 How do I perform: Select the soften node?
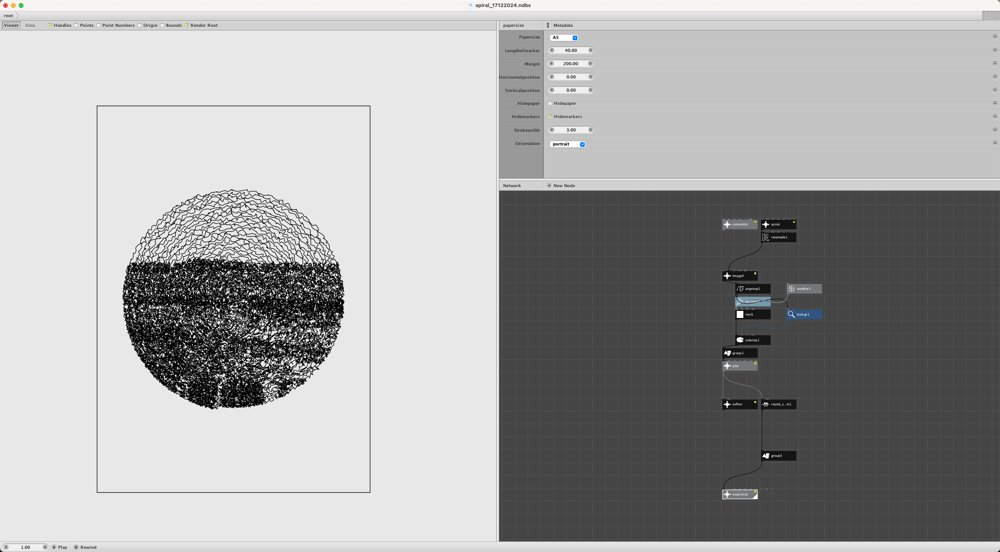coord(740,404)
